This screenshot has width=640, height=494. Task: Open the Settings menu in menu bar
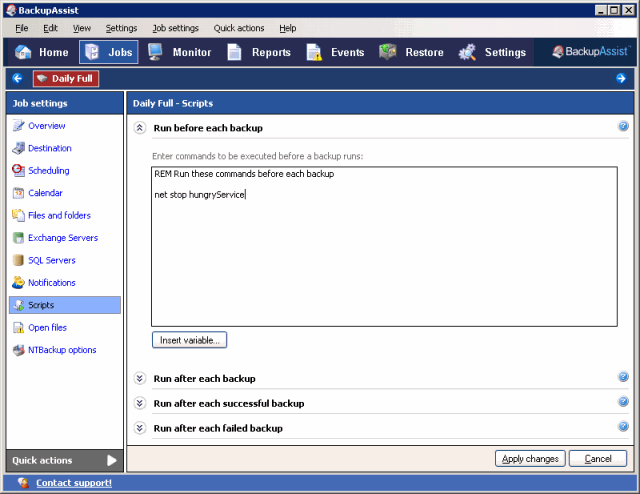pos(121,28)
